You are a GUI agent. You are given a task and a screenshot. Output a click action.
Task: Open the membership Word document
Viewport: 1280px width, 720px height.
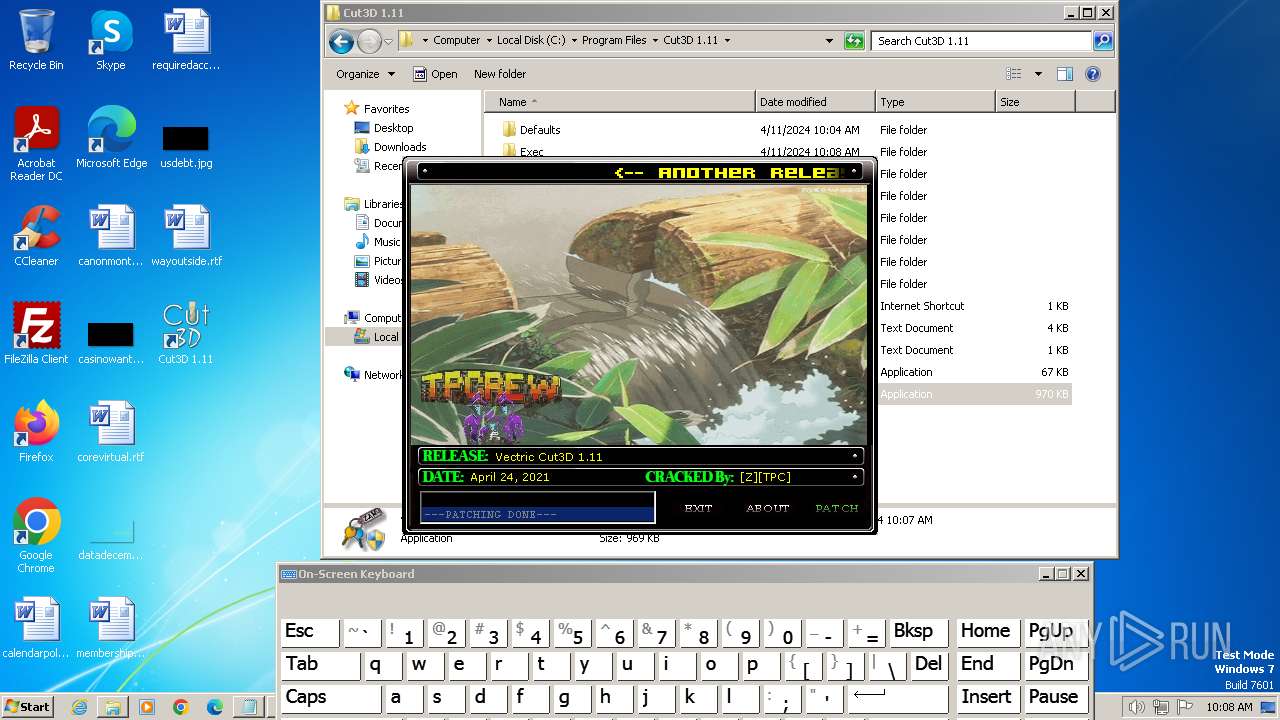111,627
